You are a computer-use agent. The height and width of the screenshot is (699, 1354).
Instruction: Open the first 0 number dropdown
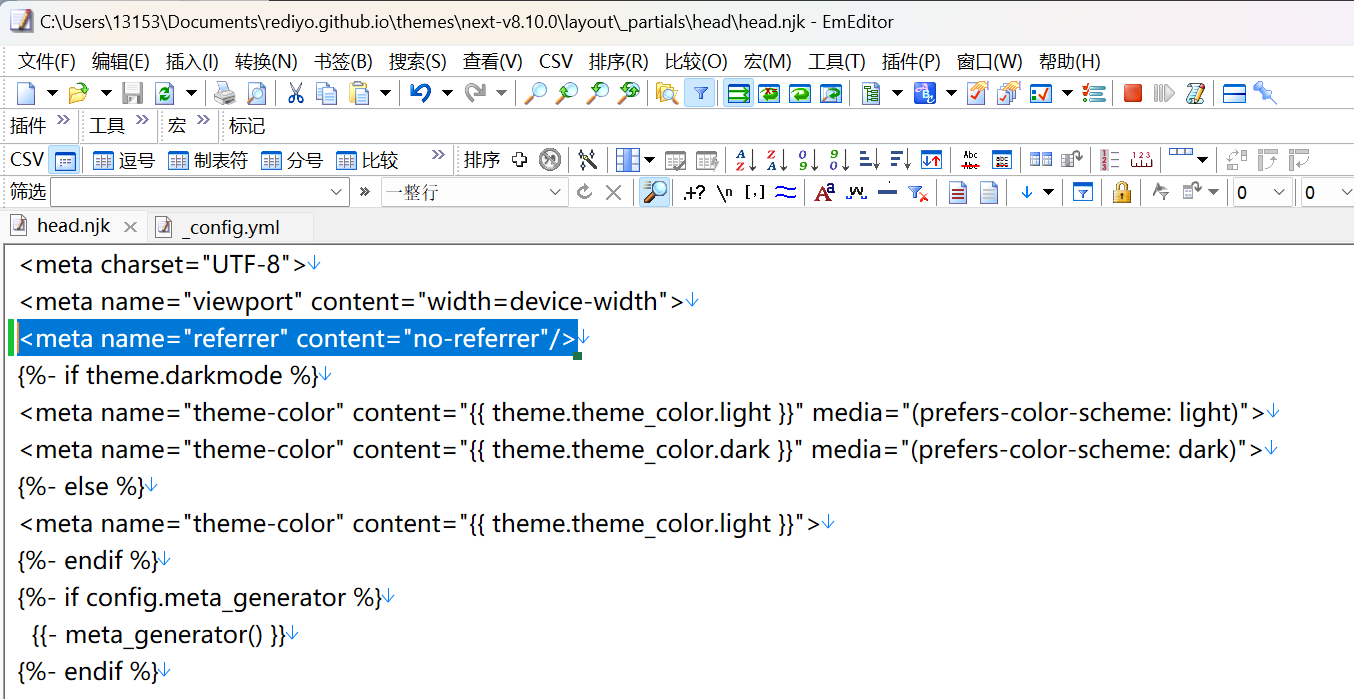(x=1279, y=192)
